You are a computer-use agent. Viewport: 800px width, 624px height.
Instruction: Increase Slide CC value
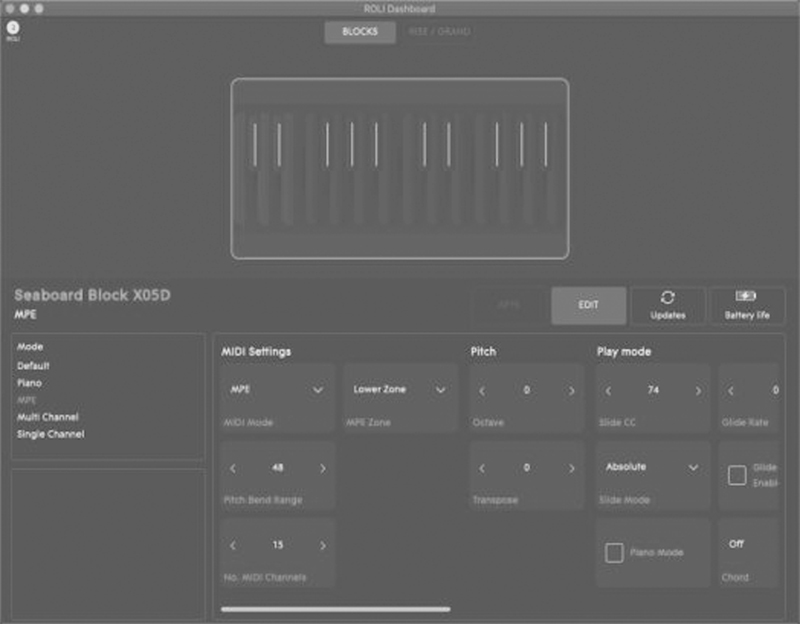[x=698, y=391]
